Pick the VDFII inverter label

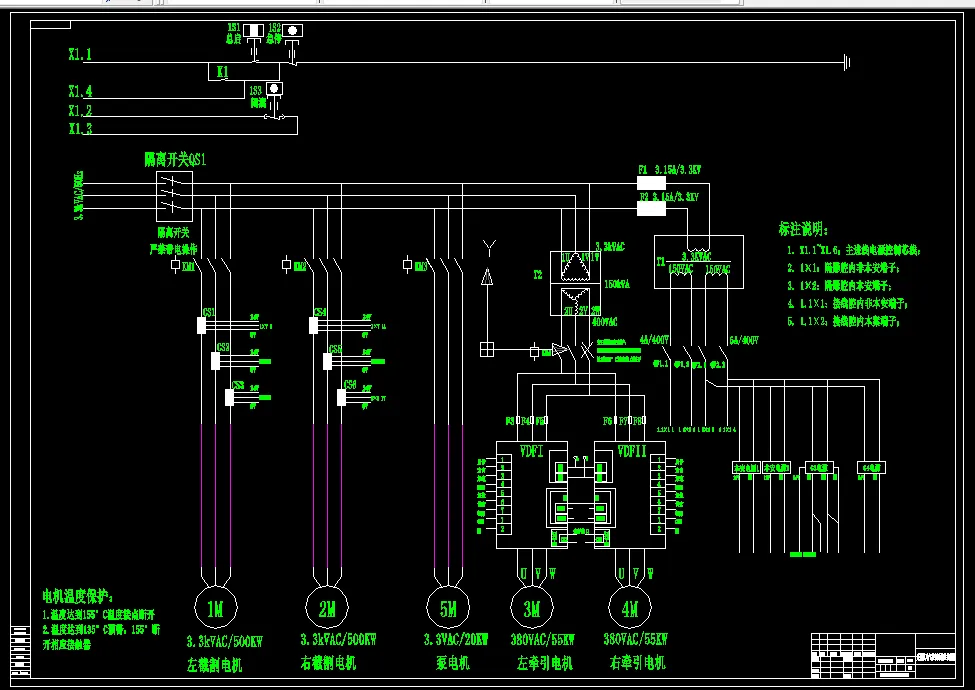[x=632, y=451]
